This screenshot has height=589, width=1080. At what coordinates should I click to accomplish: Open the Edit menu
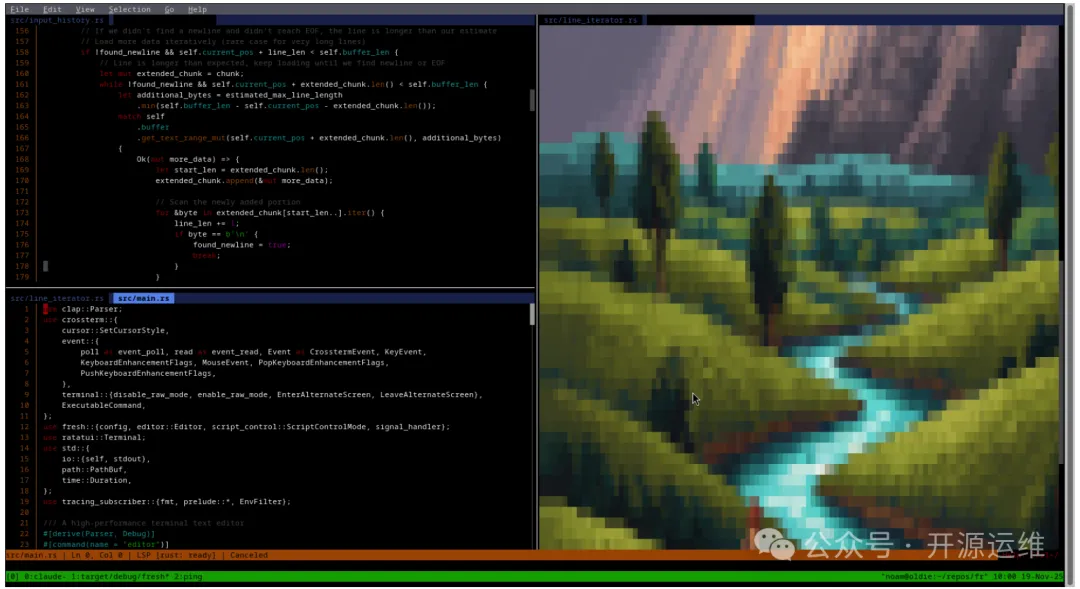tap(52, 9)
